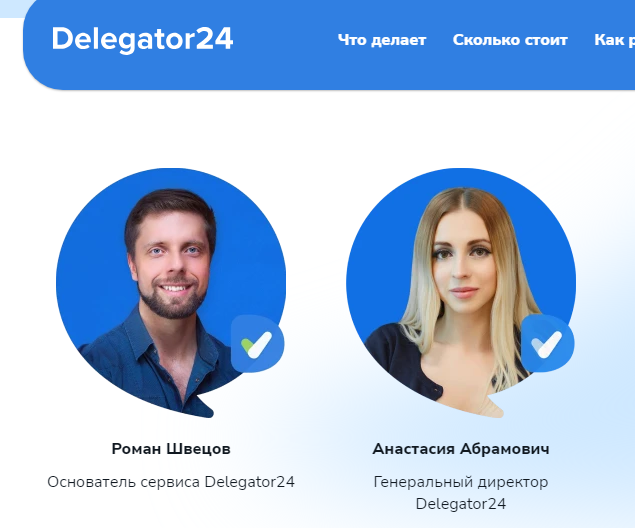Click the Delegator24 logo in header
635x528 pixels.
(x=142, y=39)
